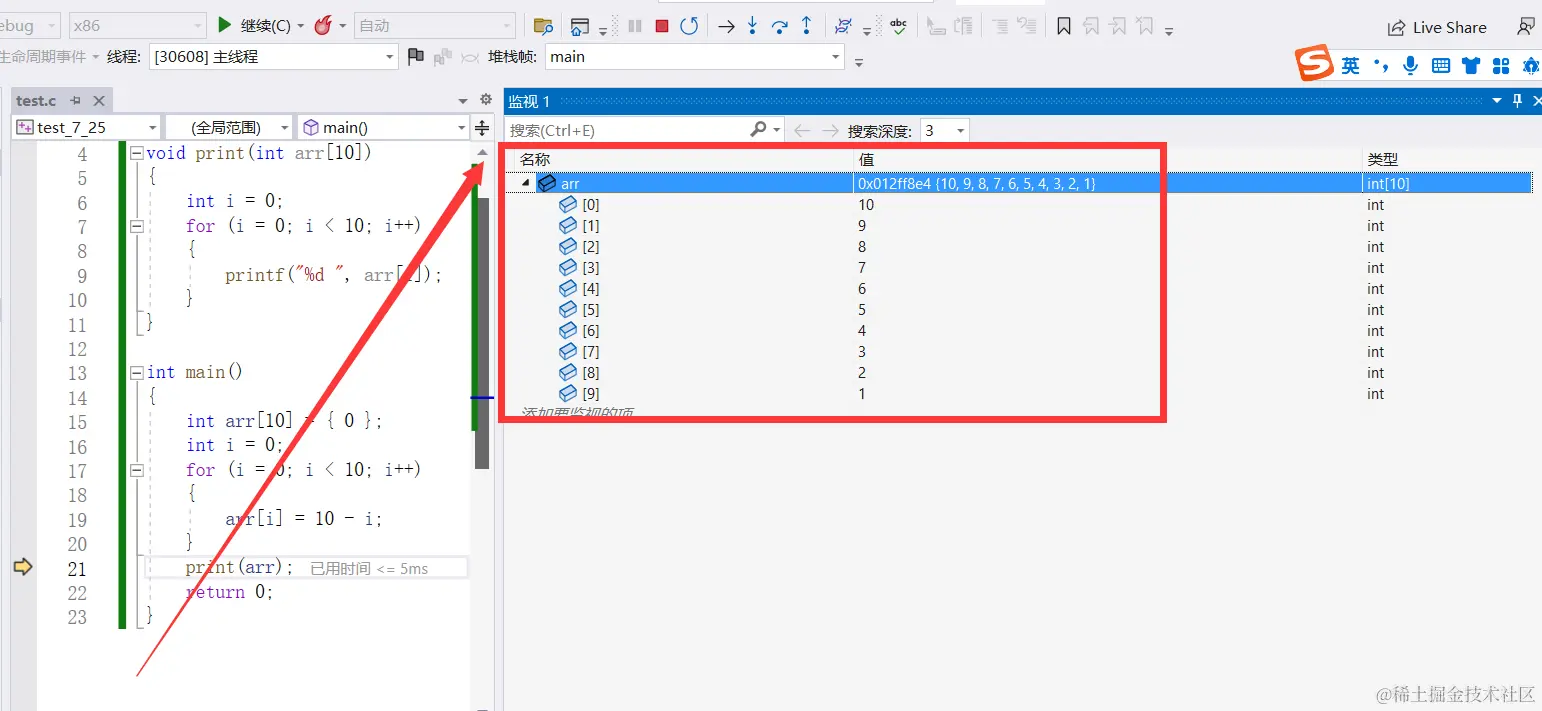Click the Sogou orange S logo
1542x711 pixels.
coord(1315,64)
